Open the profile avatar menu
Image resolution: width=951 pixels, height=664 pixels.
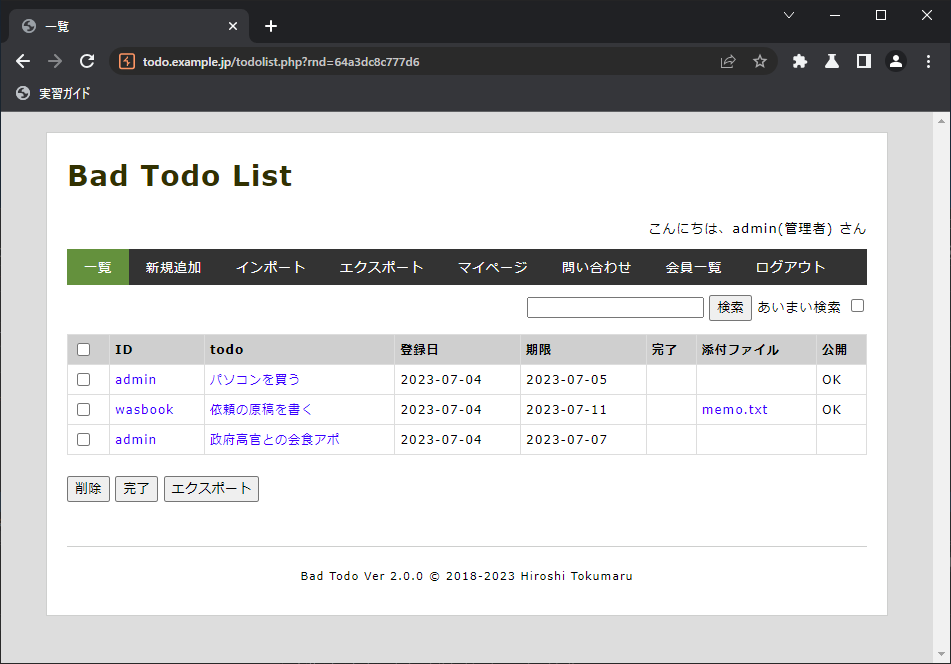(x=896, y=61)
